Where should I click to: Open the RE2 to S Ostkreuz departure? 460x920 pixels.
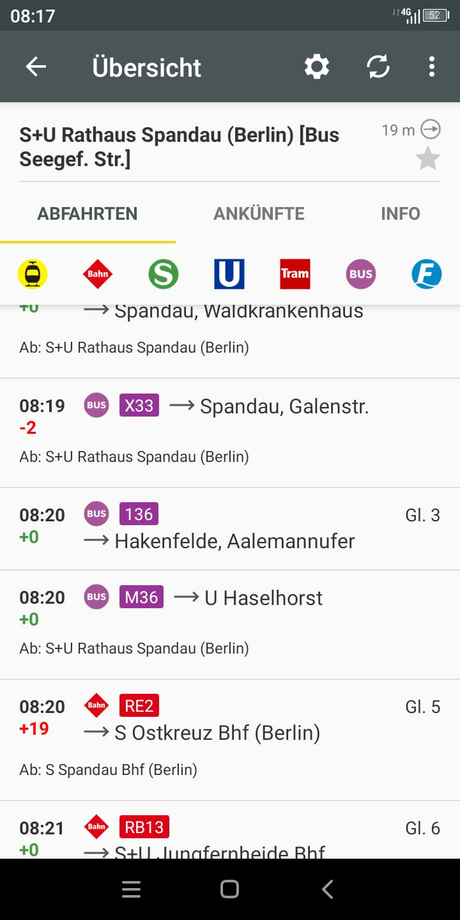click(x=230, y=740)
